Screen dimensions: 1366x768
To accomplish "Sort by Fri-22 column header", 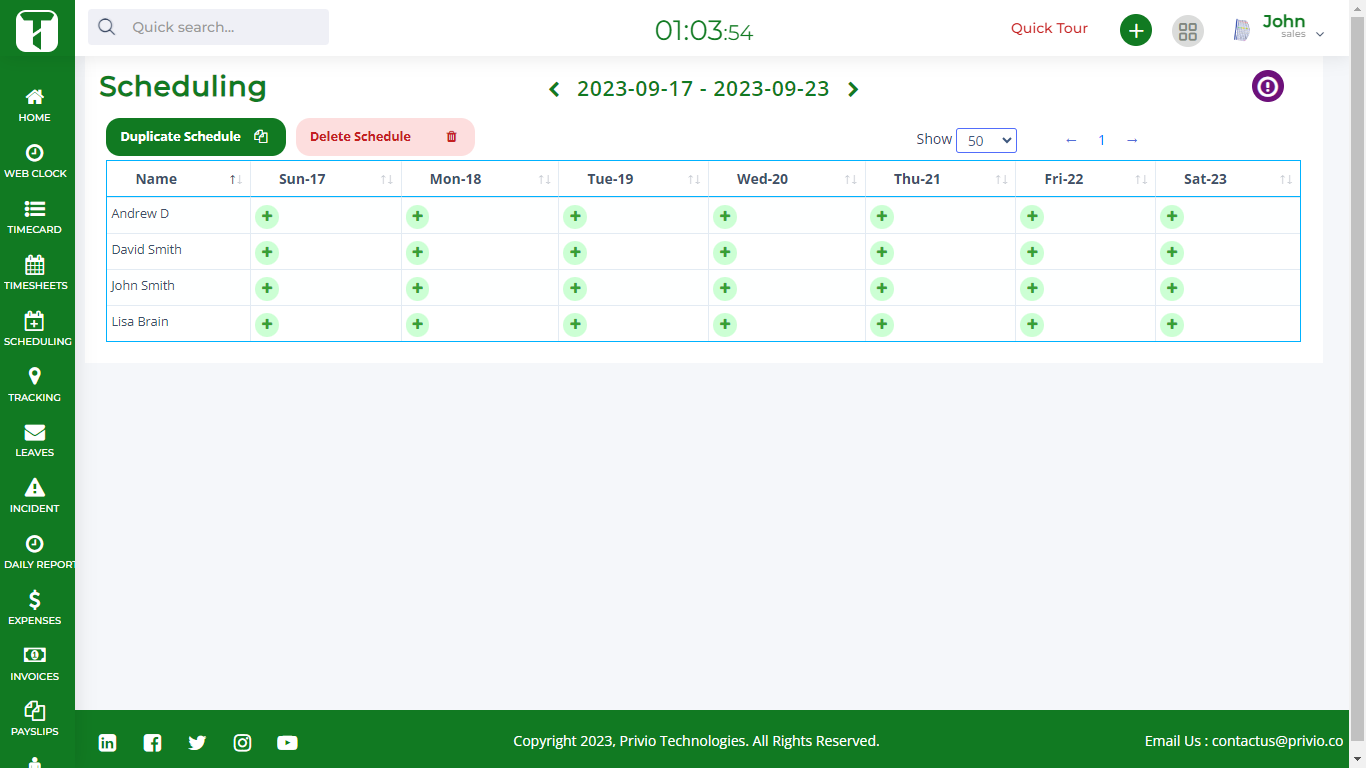I will 1086,179.
